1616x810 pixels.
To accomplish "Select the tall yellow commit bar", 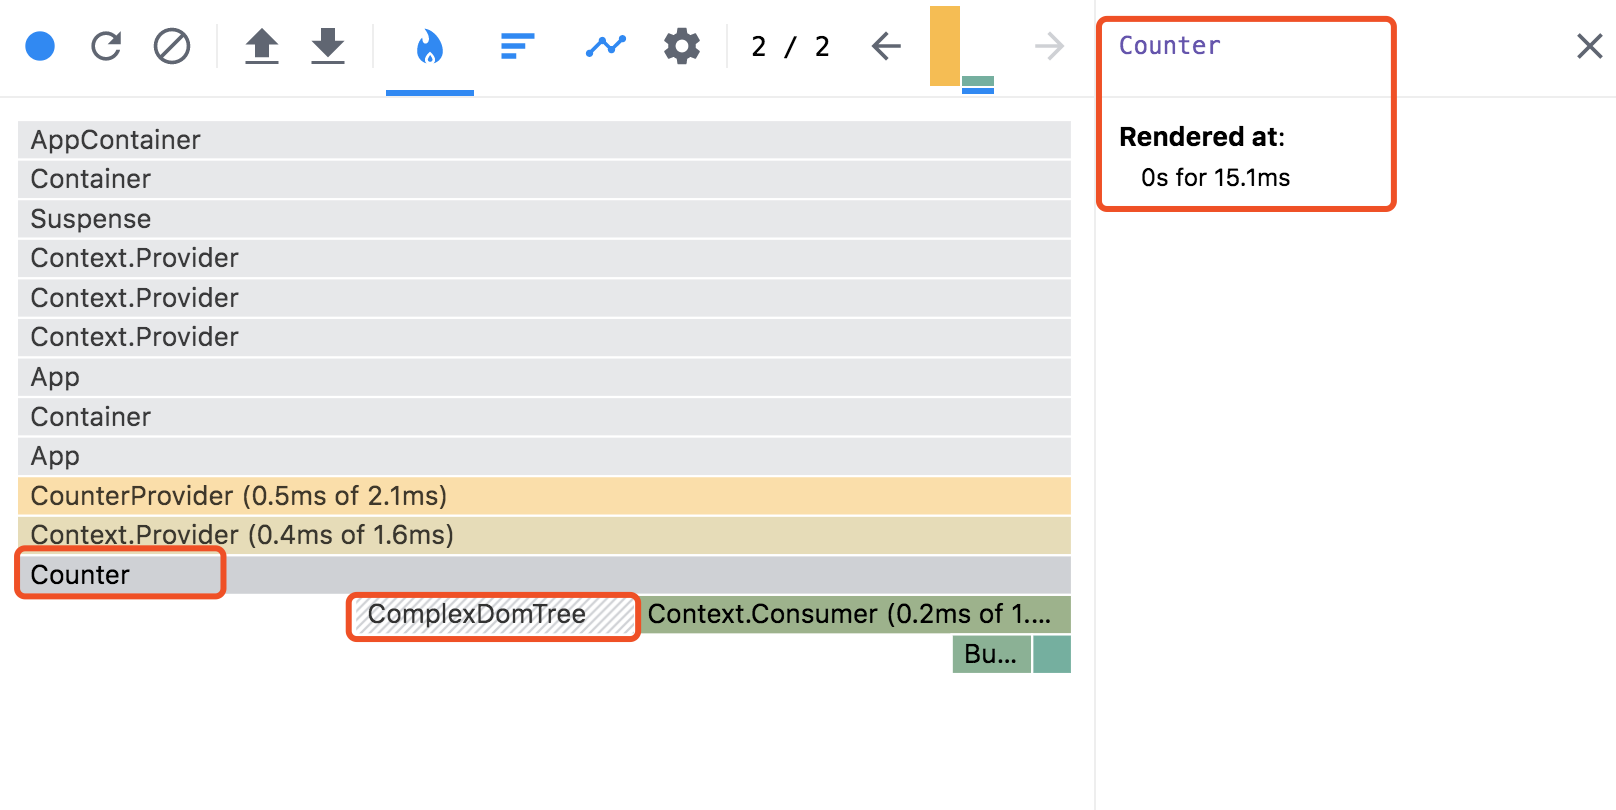I will click(945, 46).
